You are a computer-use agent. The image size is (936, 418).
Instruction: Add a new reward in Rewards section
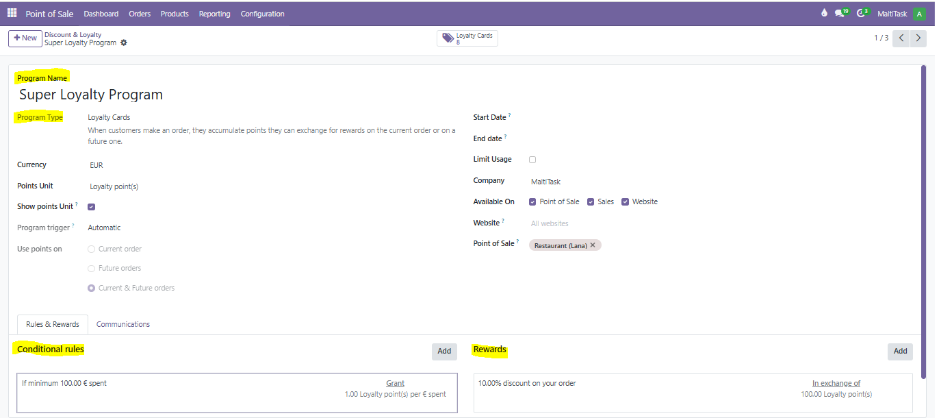[x=900, y=351]
